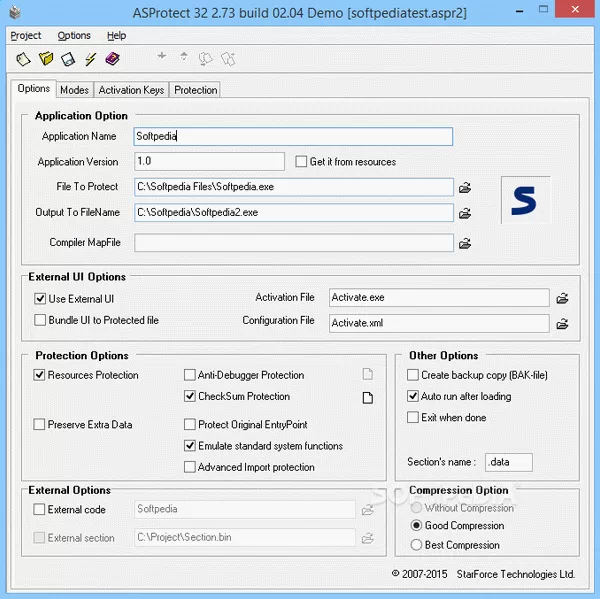Minimize the ASProtect window
The height and width of the screenshot is (599, 600).
[519, 11]
